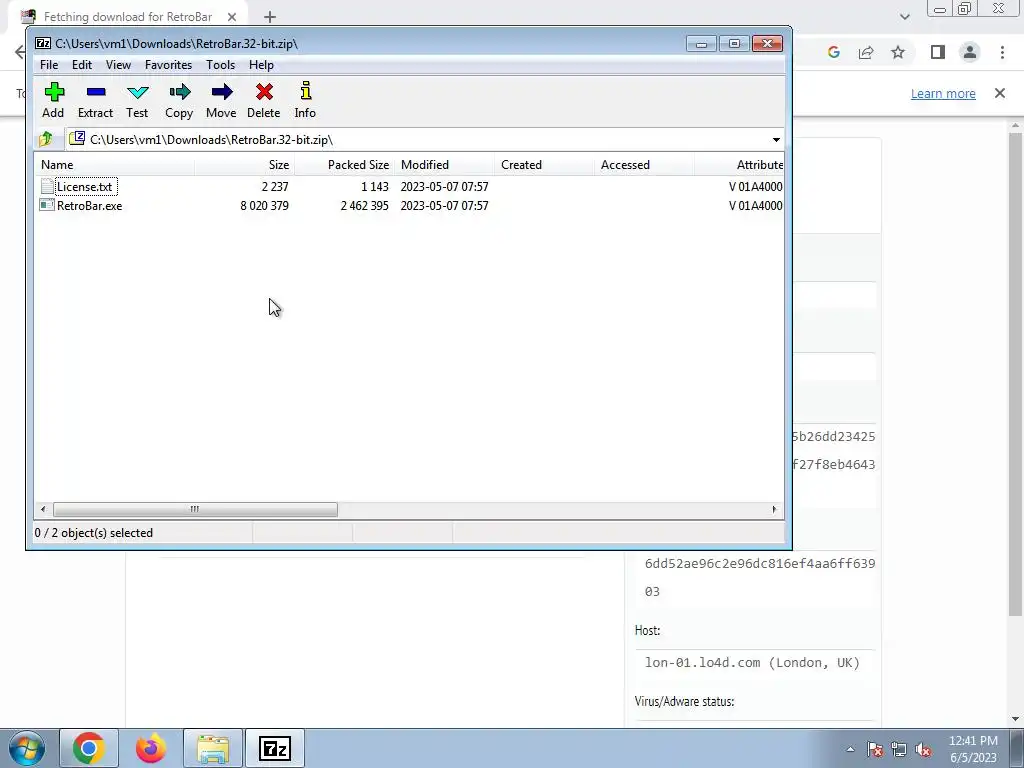The height and width of the screenshot is (768, 1024).
Task: Open the Favorites menu
Action: (x=168, y=65)
